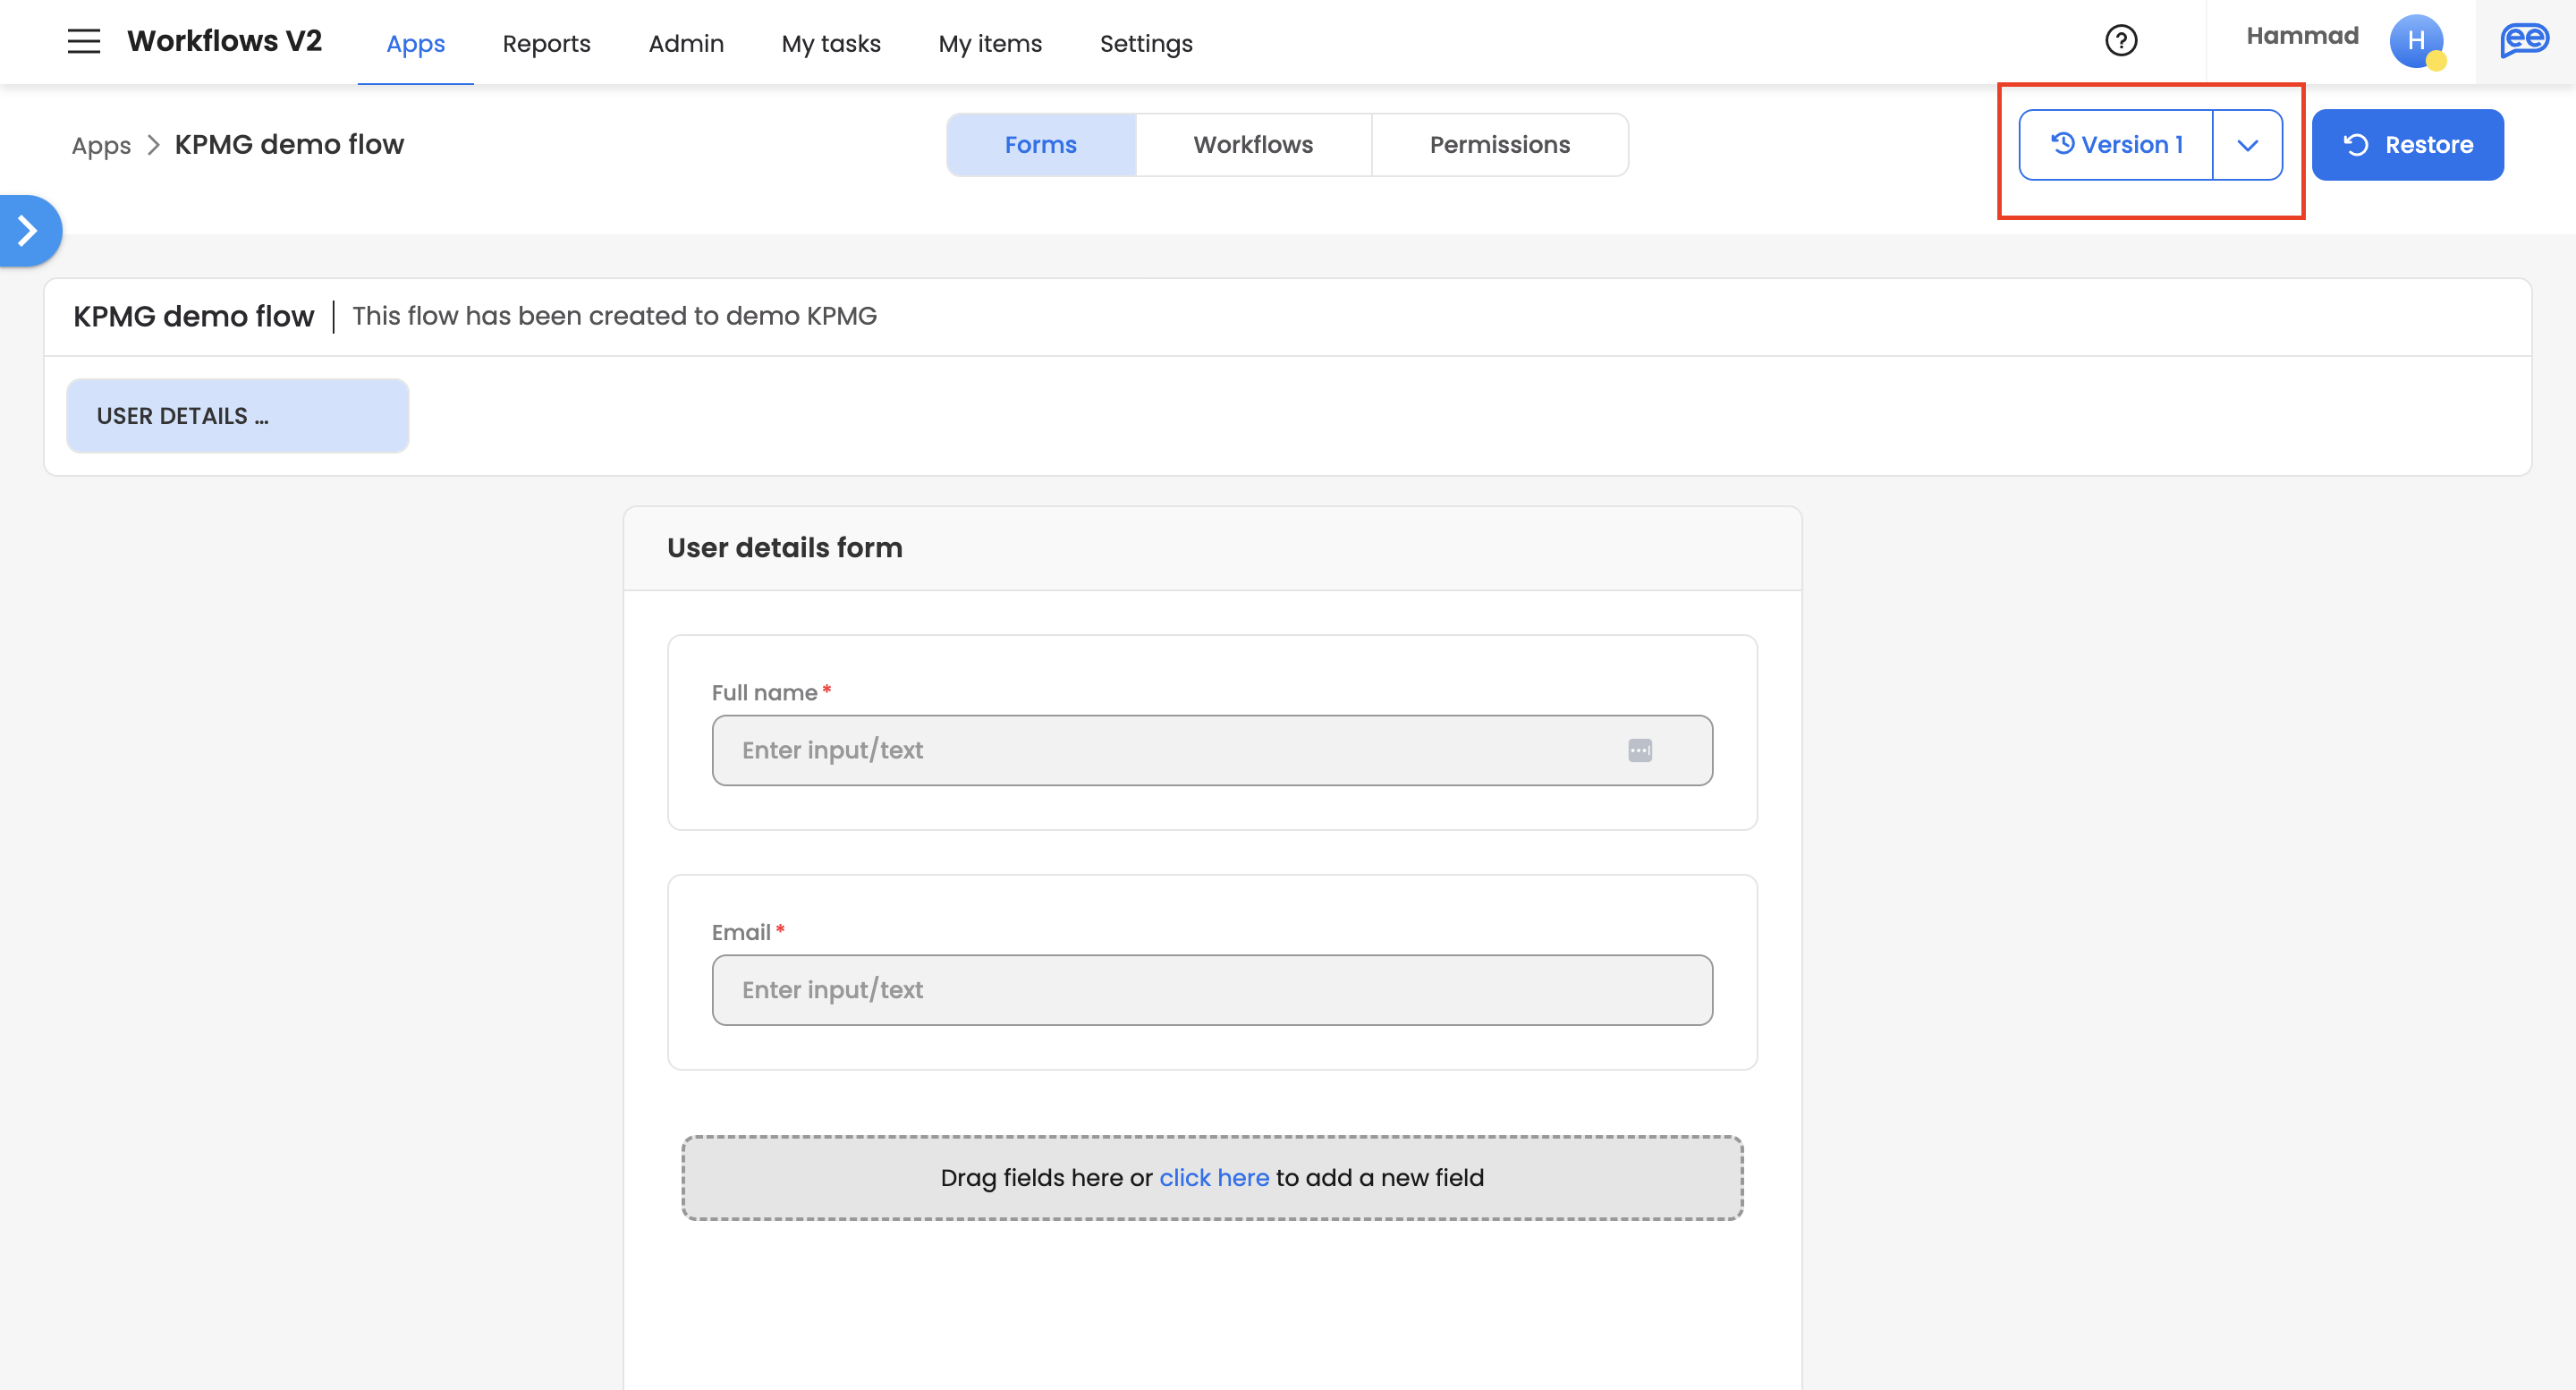
Task: Open the Reports menu item
Action: click(546, 43)
